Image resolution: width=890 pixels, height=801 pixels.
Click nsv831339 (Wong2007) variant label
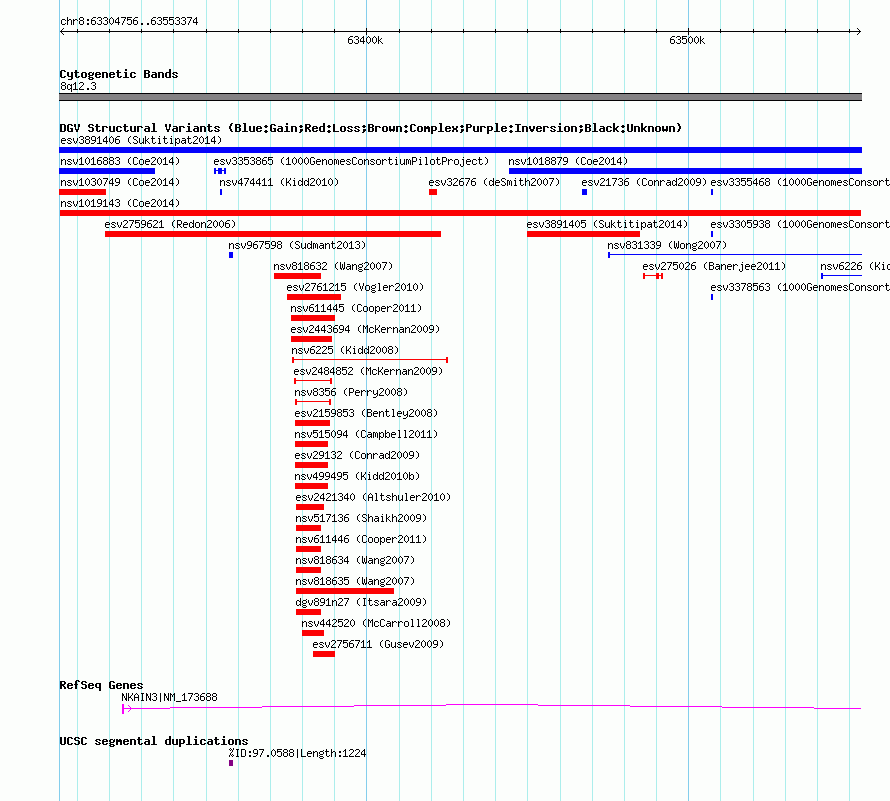[667, 245]
